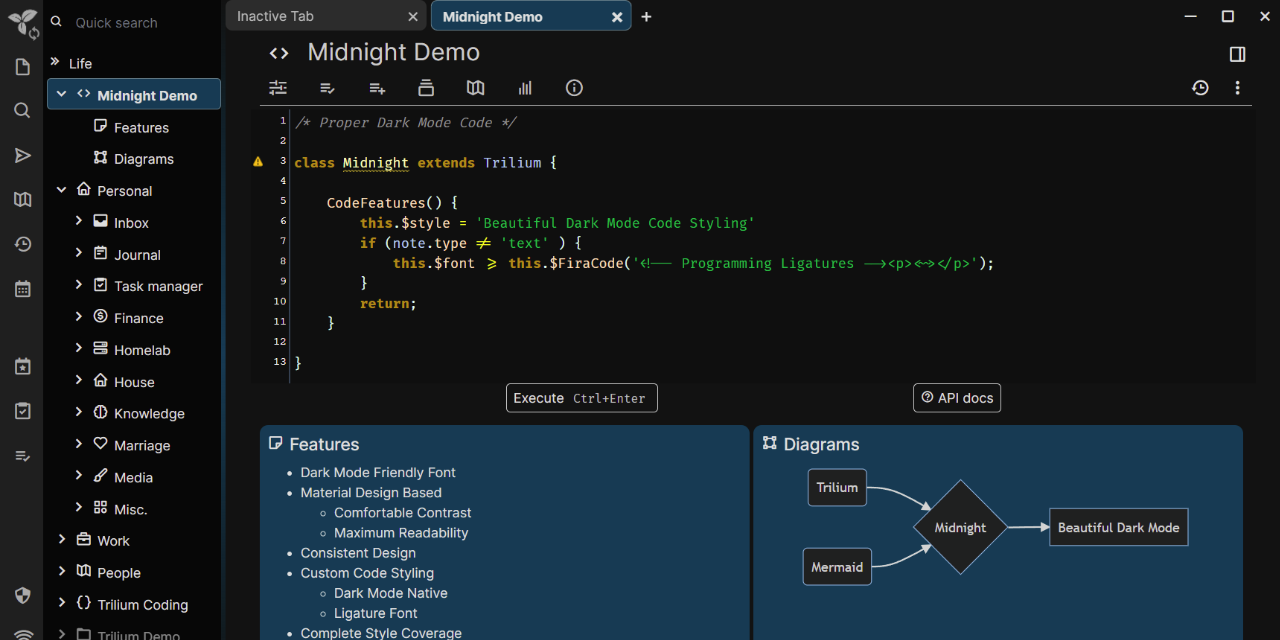Collapse the Midnight Demo tree node
The height and width of the screenshot is (640, 1280).
(x=61, y=94)
